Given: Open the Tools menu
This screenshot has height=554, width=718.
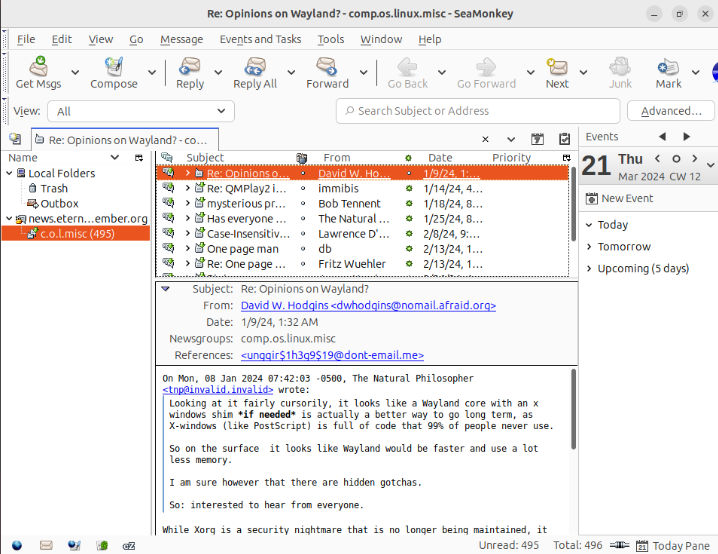Looking at the screenshot, I should point(331,39).
